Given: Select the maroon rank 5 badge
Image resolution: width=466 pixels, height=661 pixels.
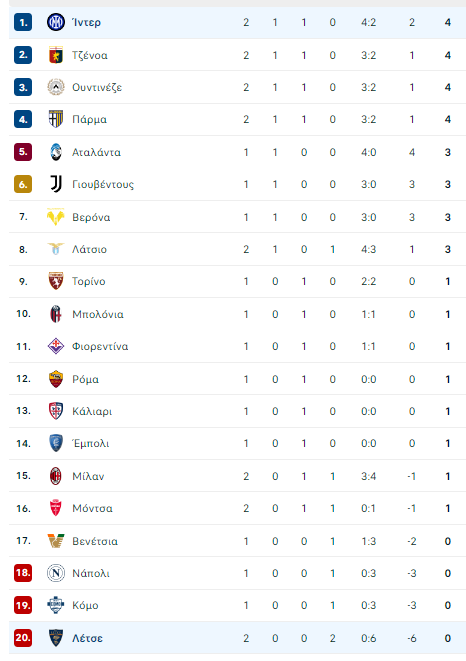Looking at the screenshot, I should point(23,152).
